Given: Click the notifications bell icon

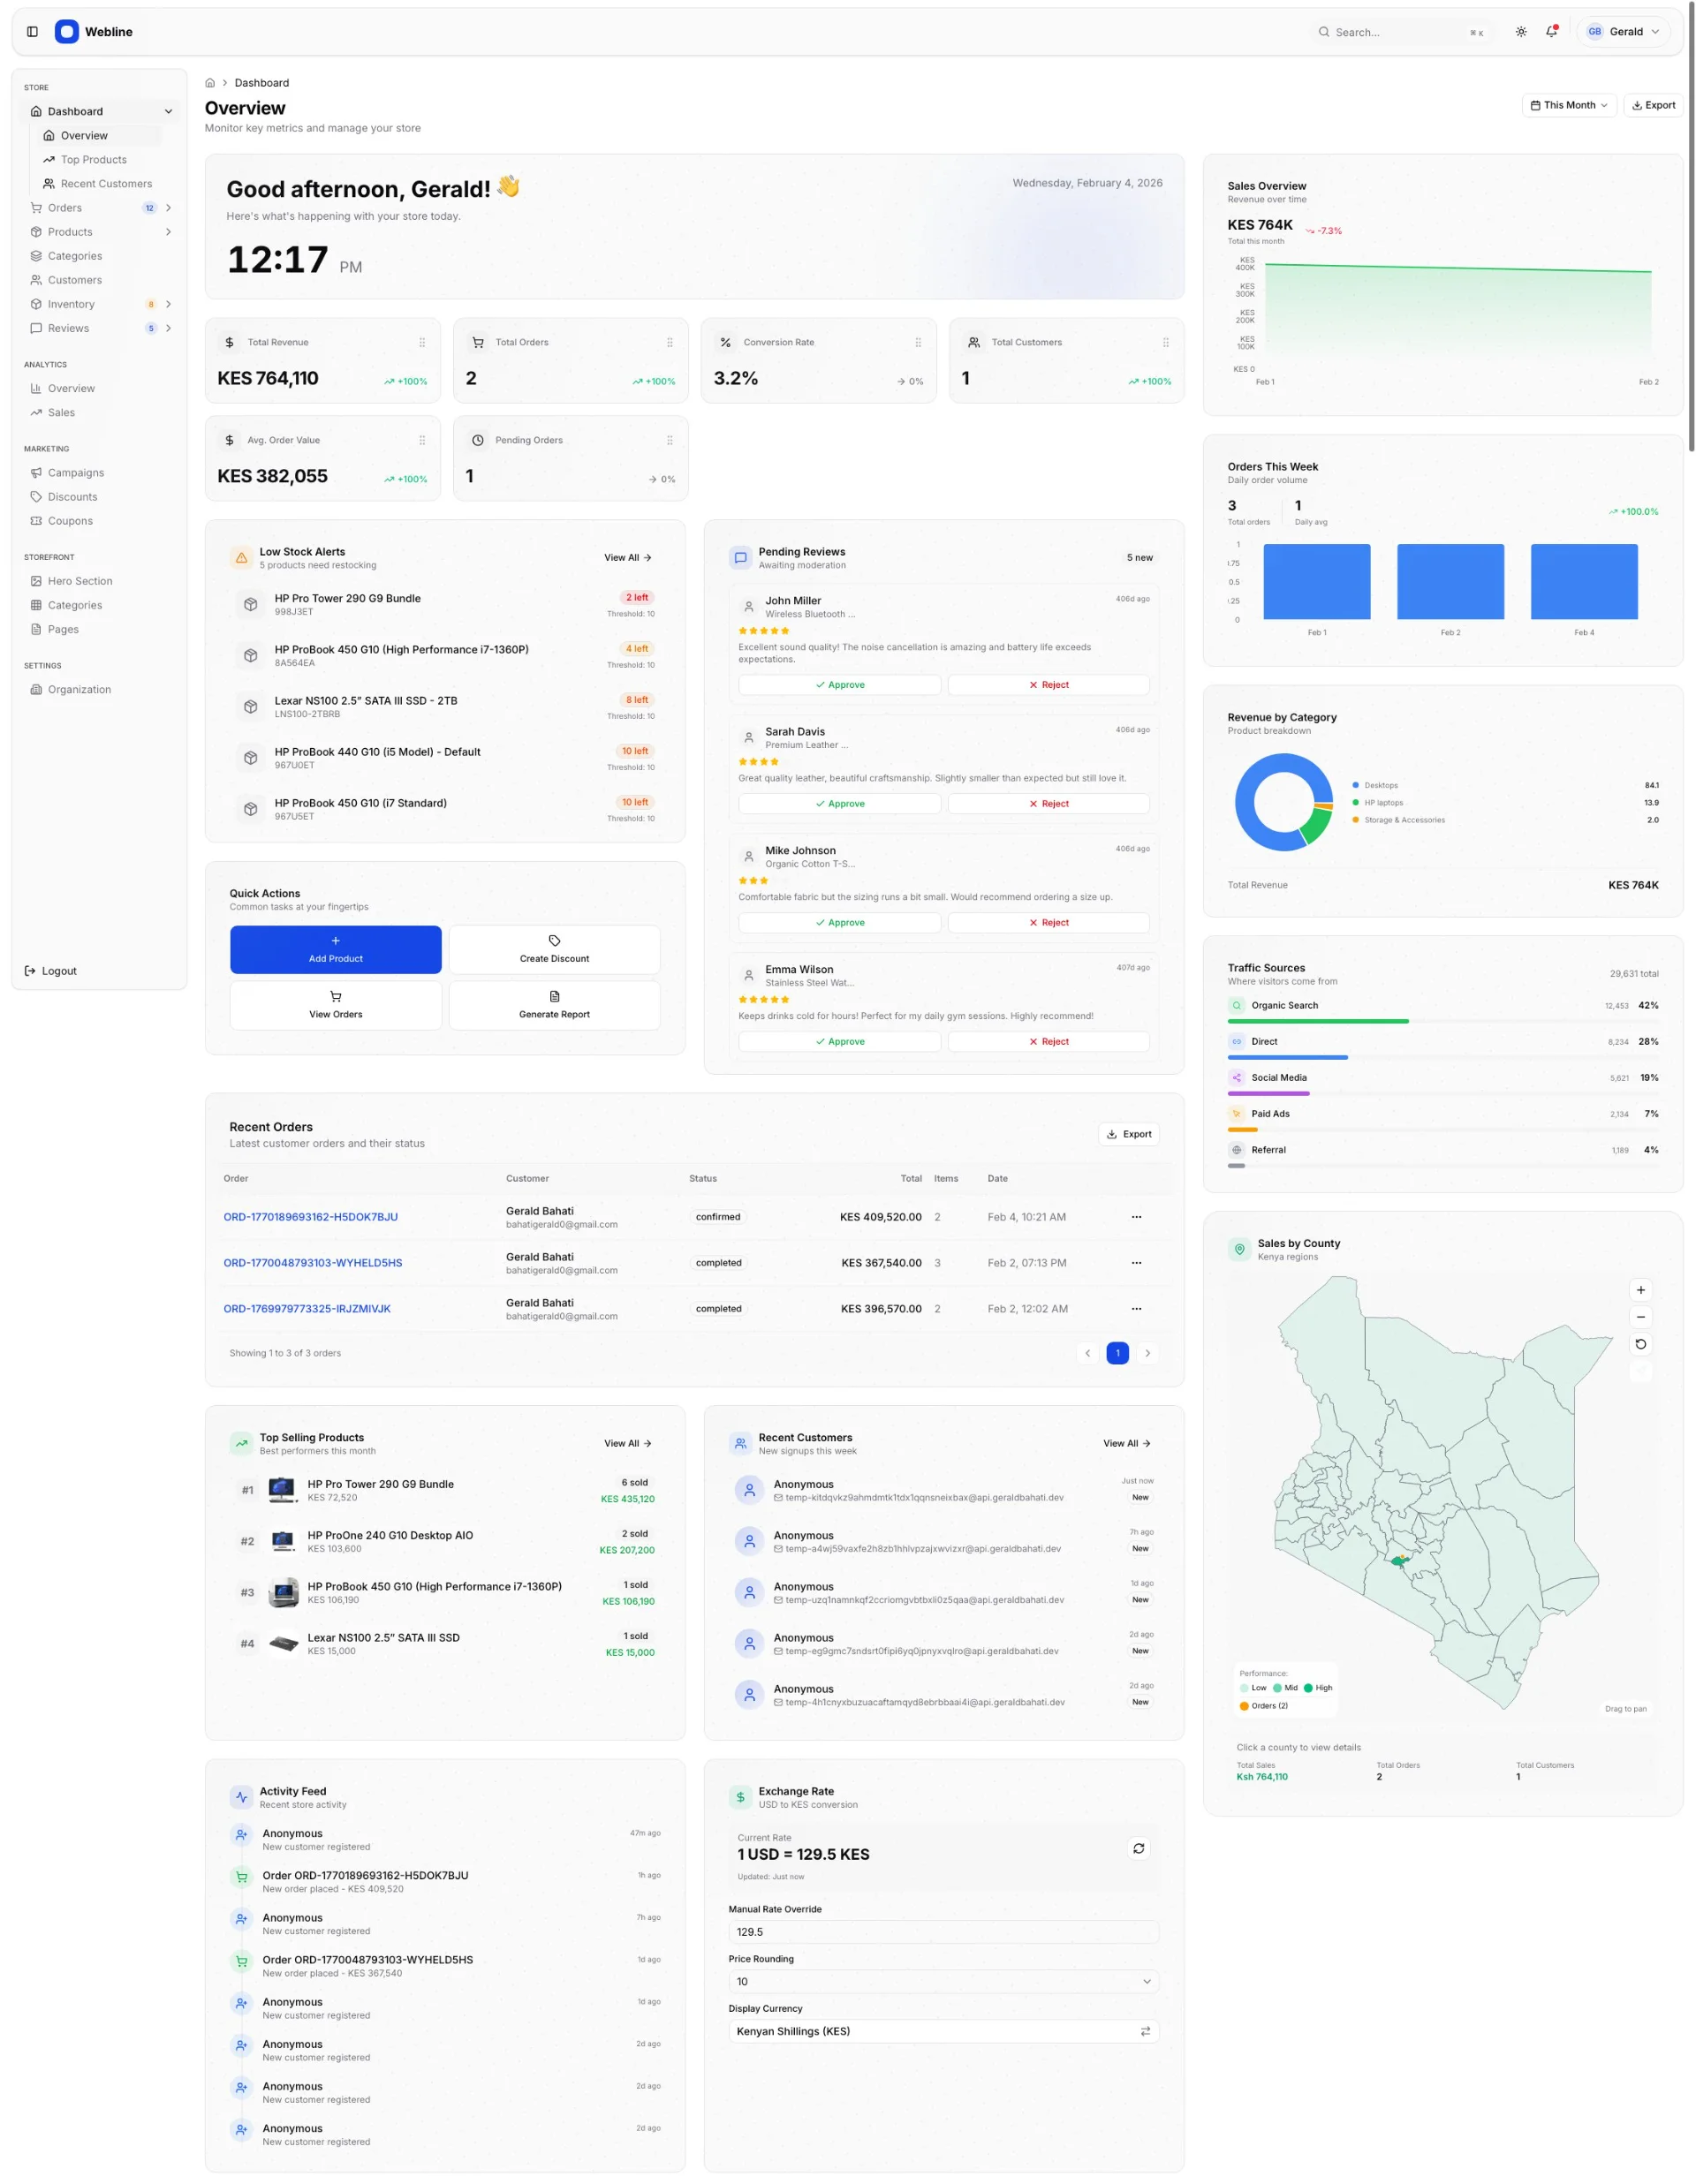Looking at the screenshot, I should pos(1551,31).
